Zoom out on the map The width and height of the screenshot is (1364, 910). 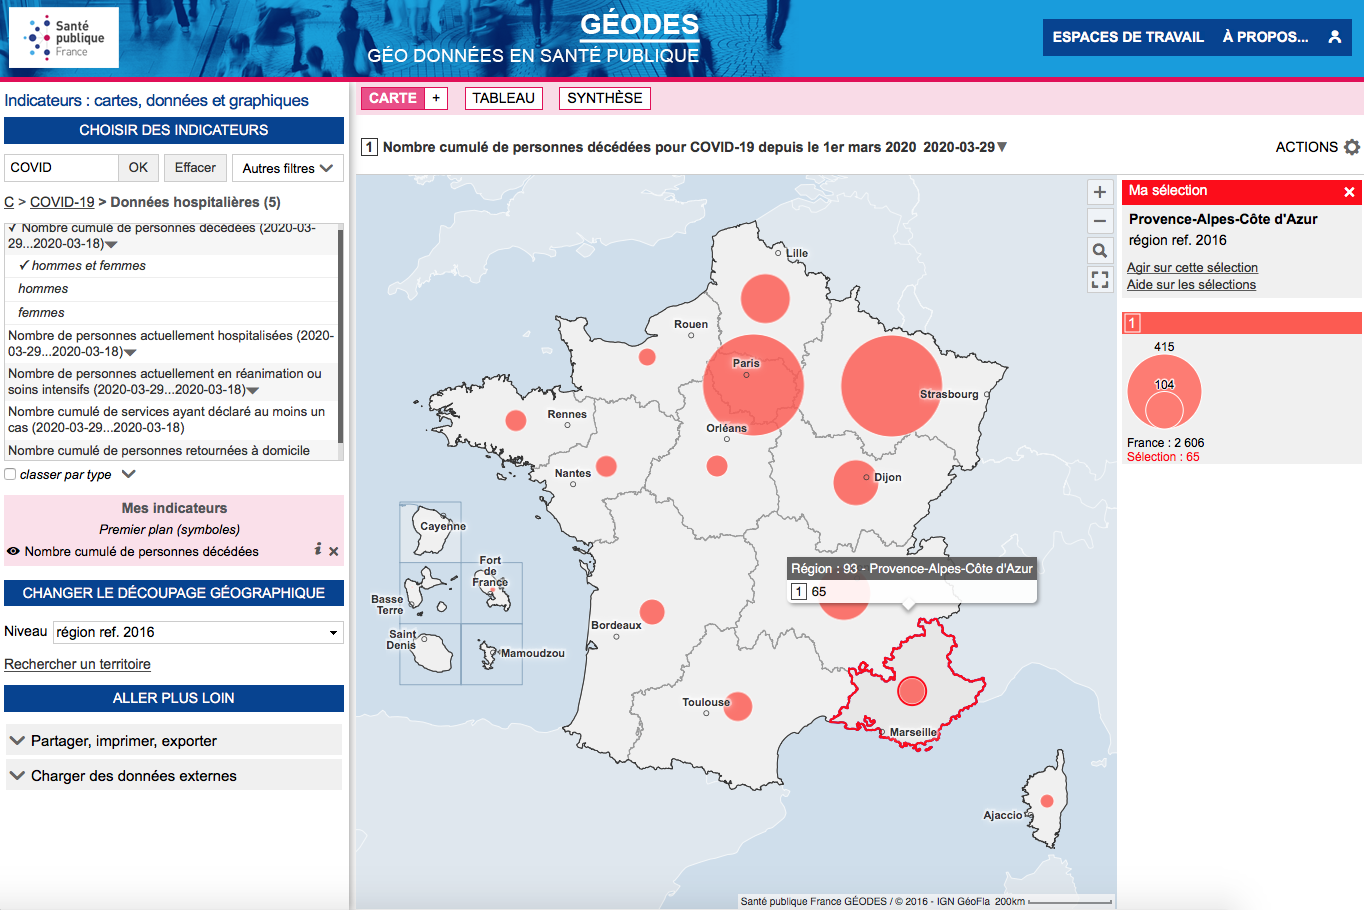coord(1100,221)
